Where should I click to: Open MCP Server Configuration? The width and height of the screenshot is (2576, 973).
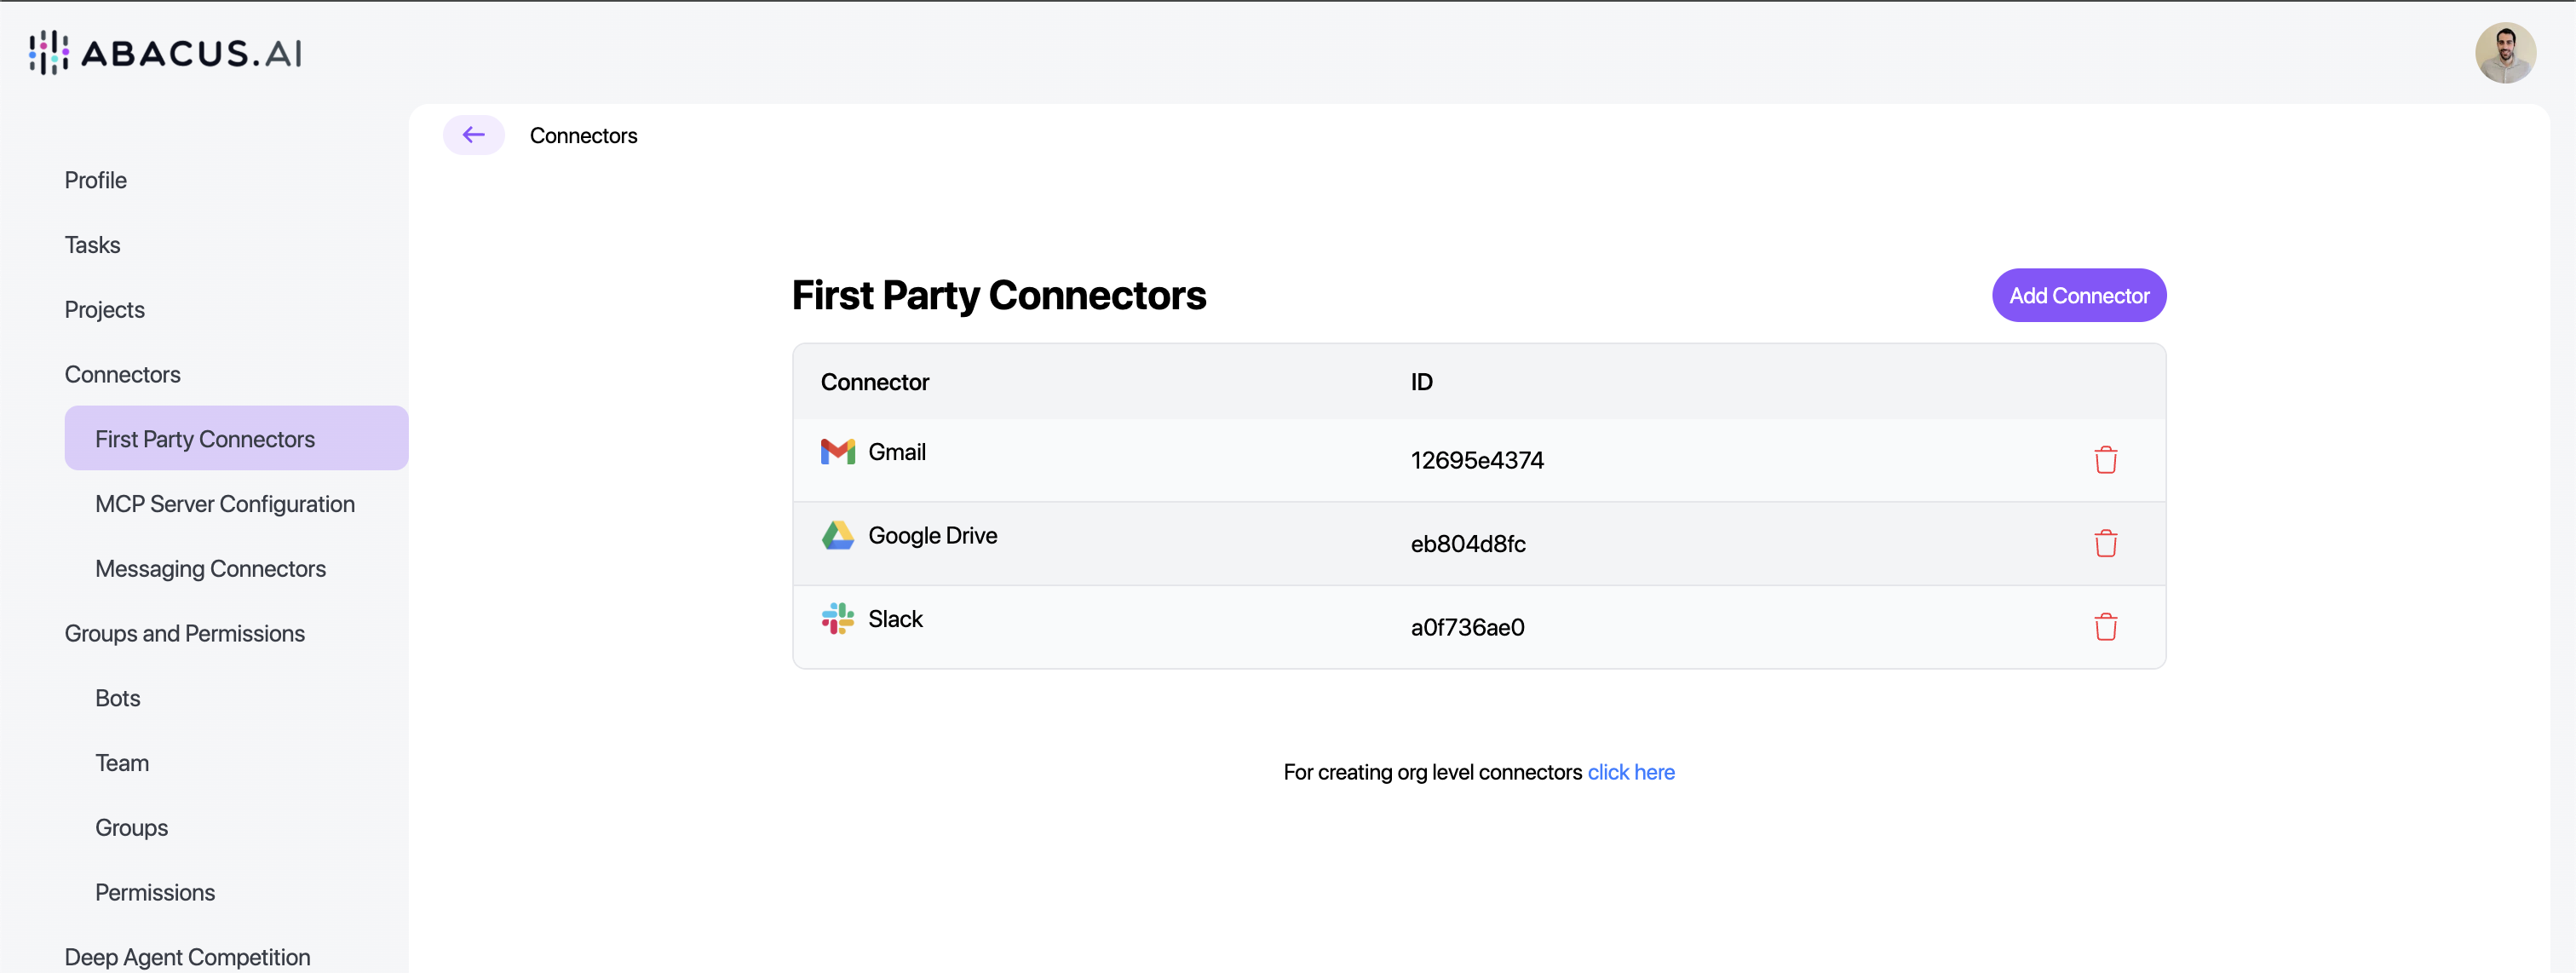(224, 504)
